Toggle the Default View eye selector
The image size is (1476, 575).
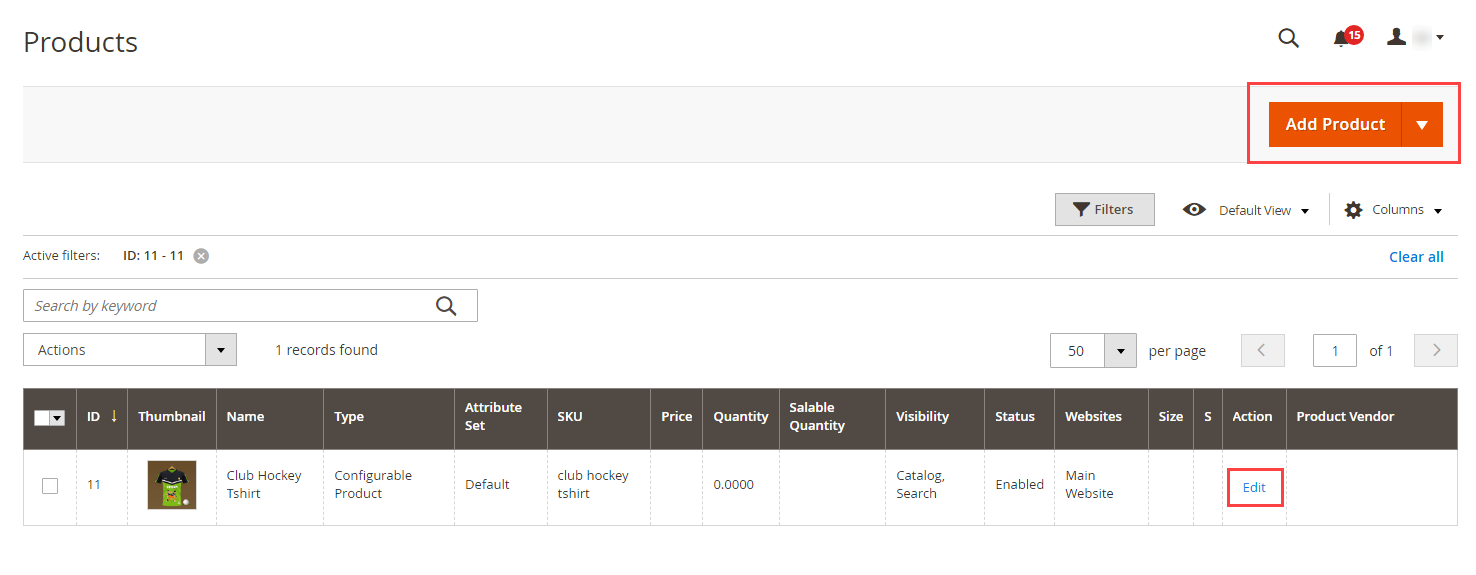tap(1246, 210)
